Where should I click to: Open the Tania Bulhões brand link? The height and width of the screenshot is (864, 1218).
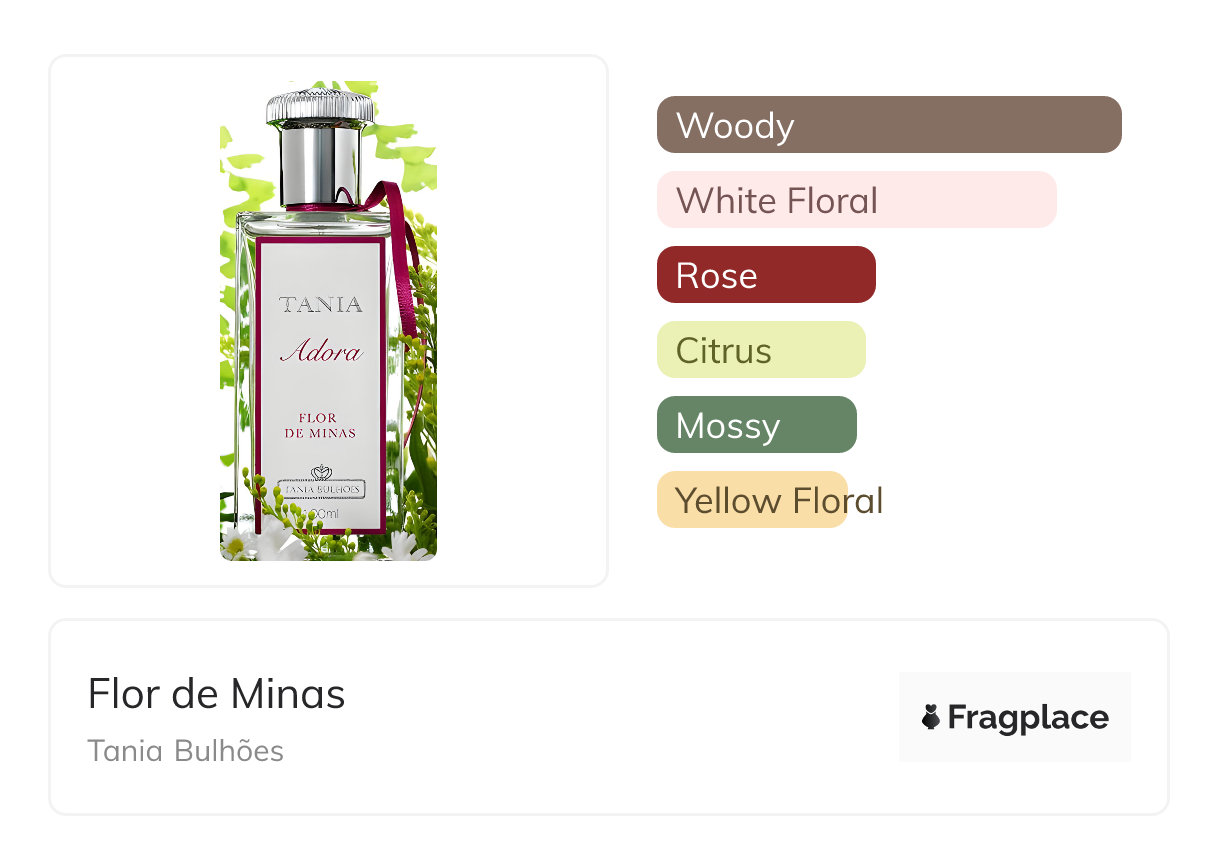[x=185, y=751]
